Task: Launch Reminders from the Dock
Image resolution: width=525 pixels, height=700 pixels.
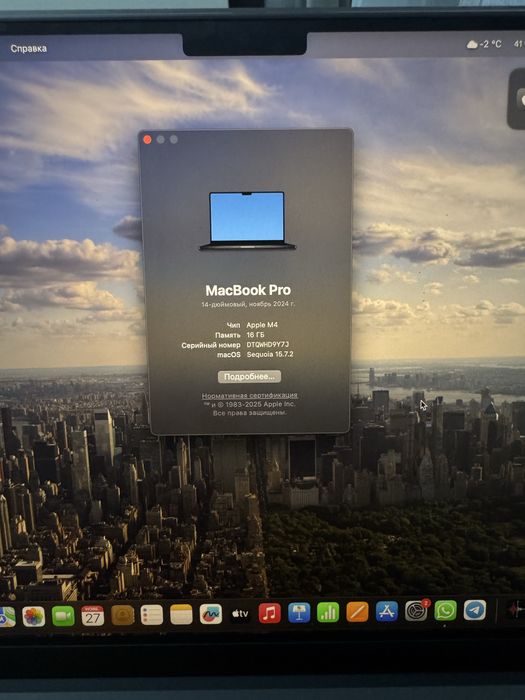Action: coord(152,615)
